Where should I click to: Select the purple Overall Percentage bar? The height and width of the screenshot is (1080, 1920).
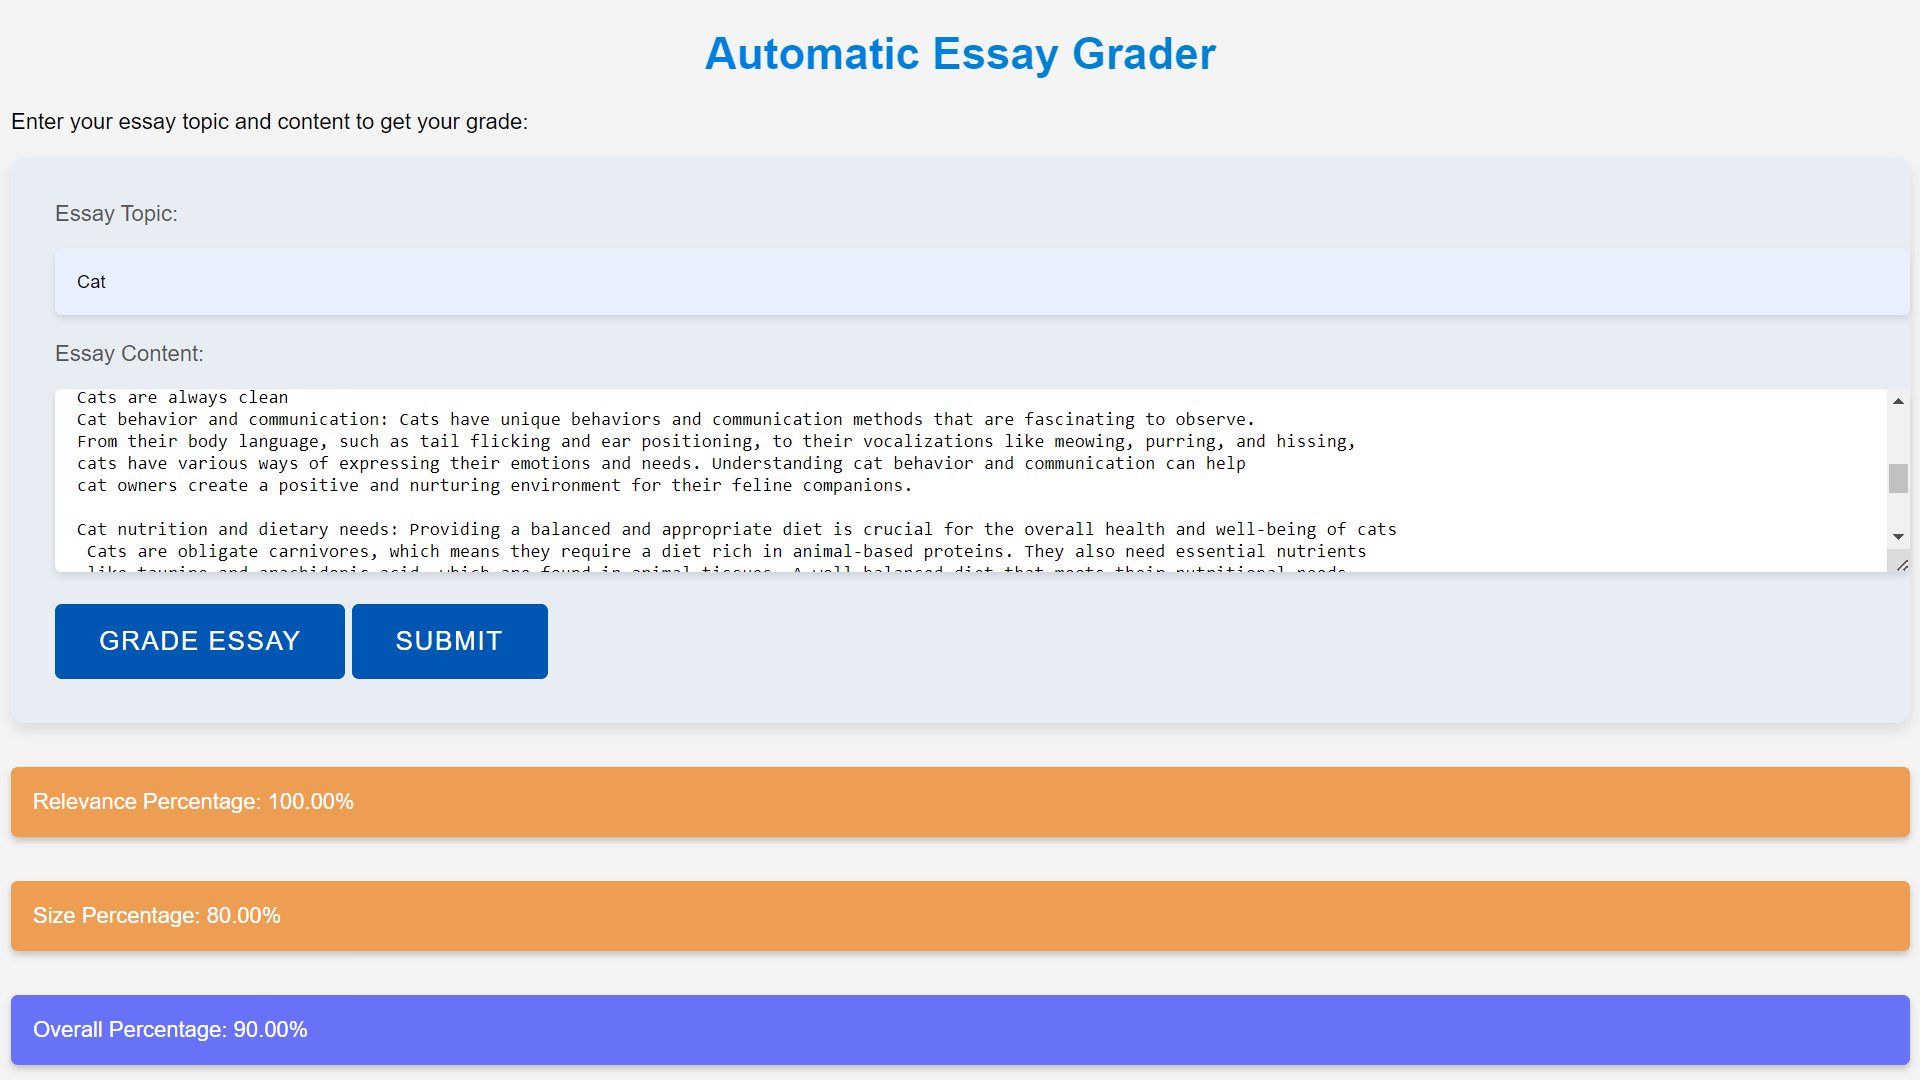click(960, 1030)
